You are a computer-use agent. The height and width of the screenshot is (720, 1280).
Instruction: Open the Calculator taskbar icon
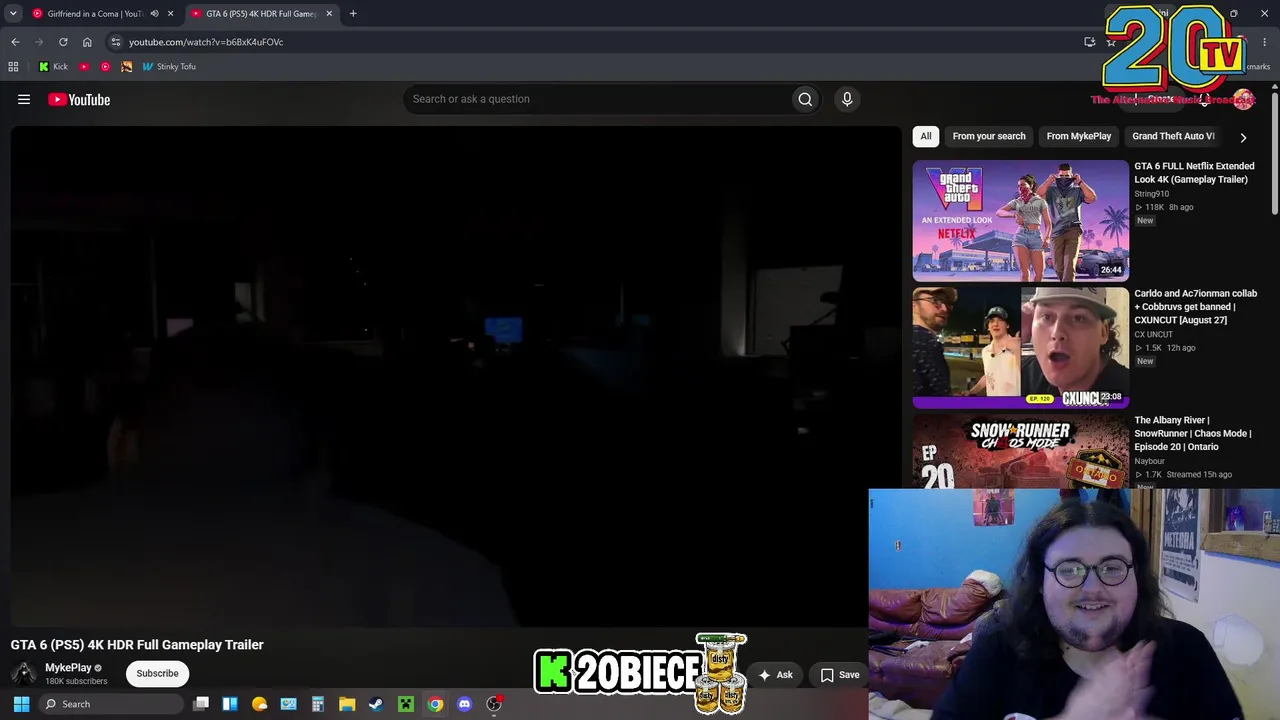click(x=318, y=704)
